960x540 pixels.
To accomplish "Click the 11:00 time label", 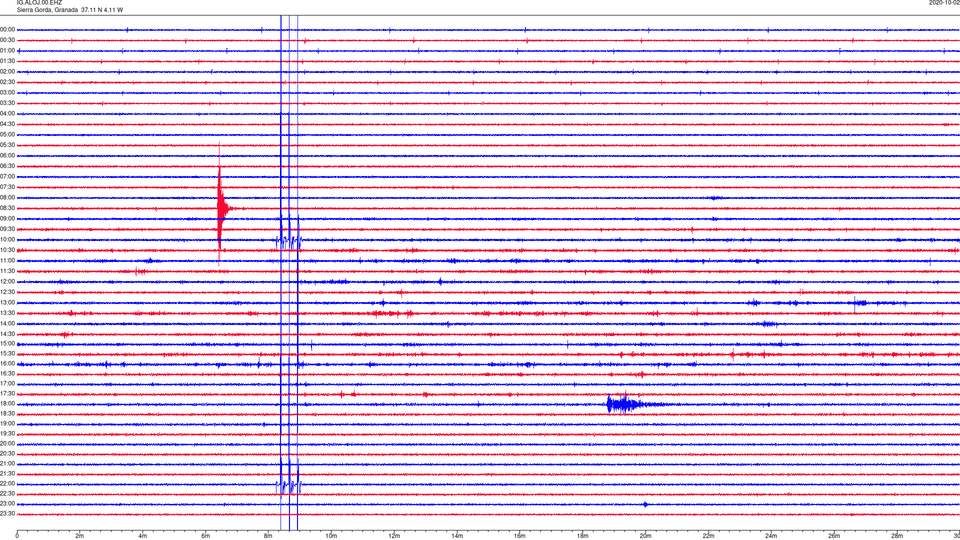I will [7, 260].
